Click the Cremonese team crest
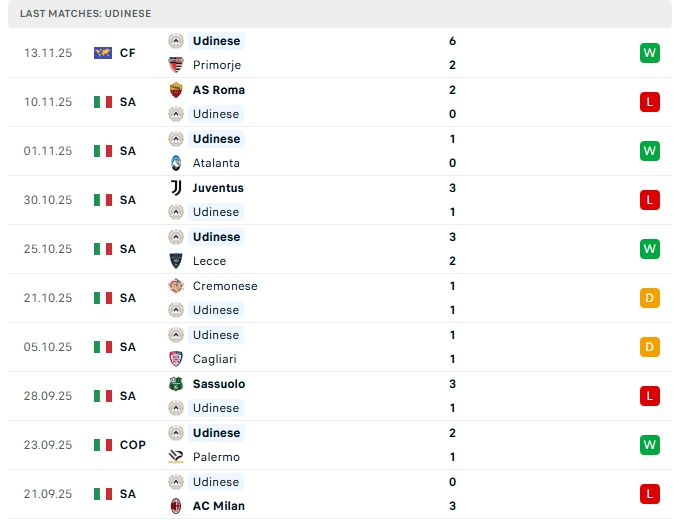The image size is (683, 520). point(176,286)
